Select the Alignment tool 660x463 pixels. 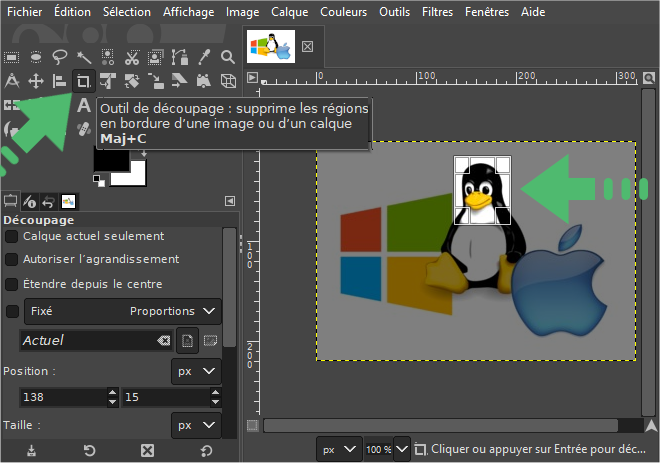click(60, 81)
